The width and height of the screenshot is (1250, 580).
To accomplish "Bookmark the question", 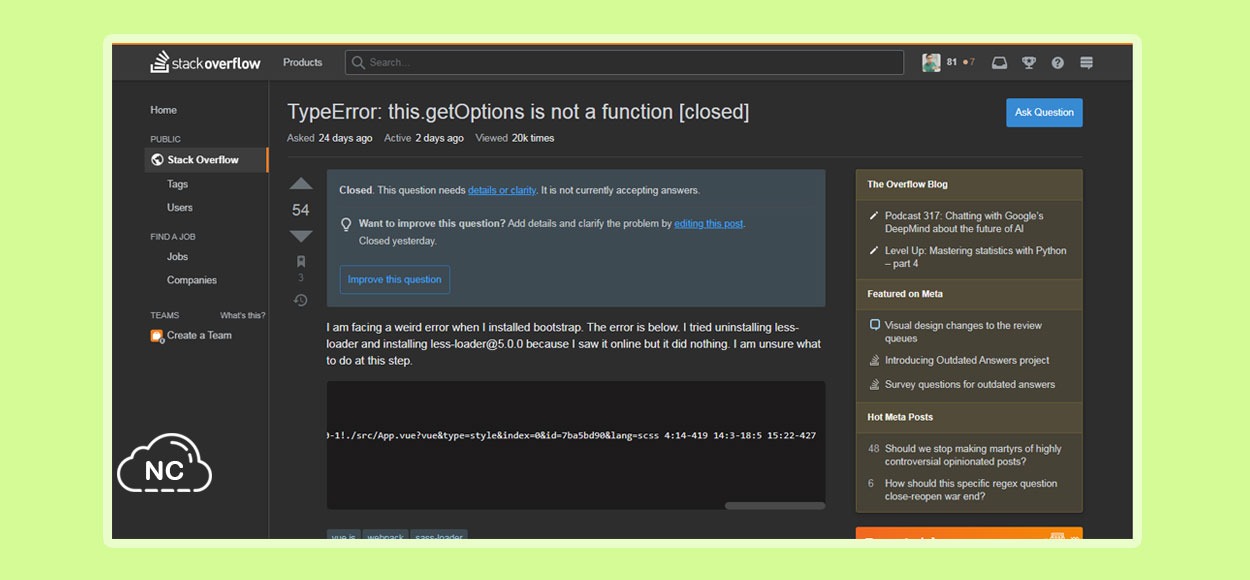I will click(301, 262).
